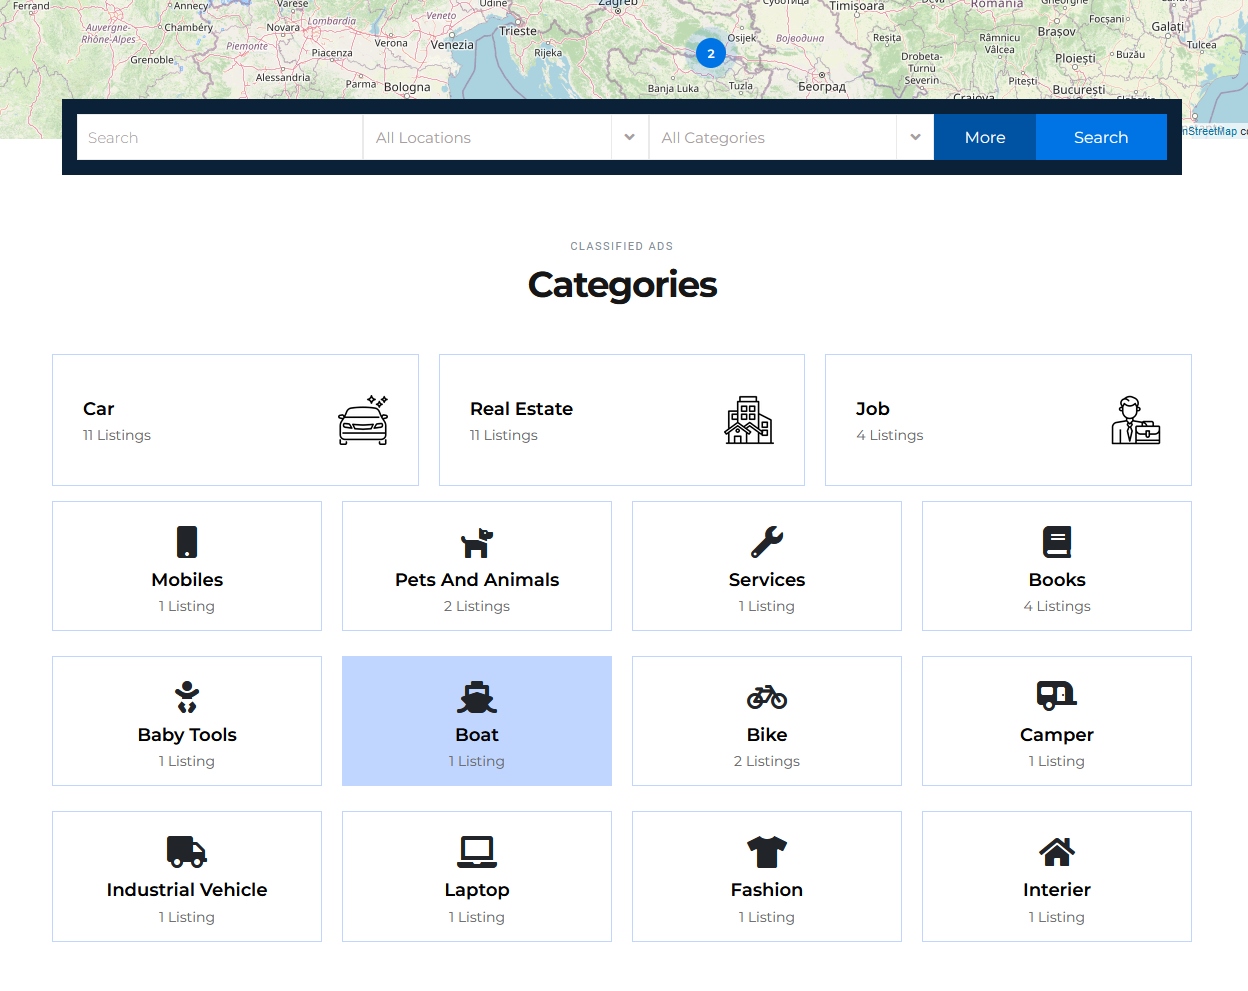This screenshot has height=991, width=1248.
Task: Open the All Locations dropdown
Action: (505, 137)
